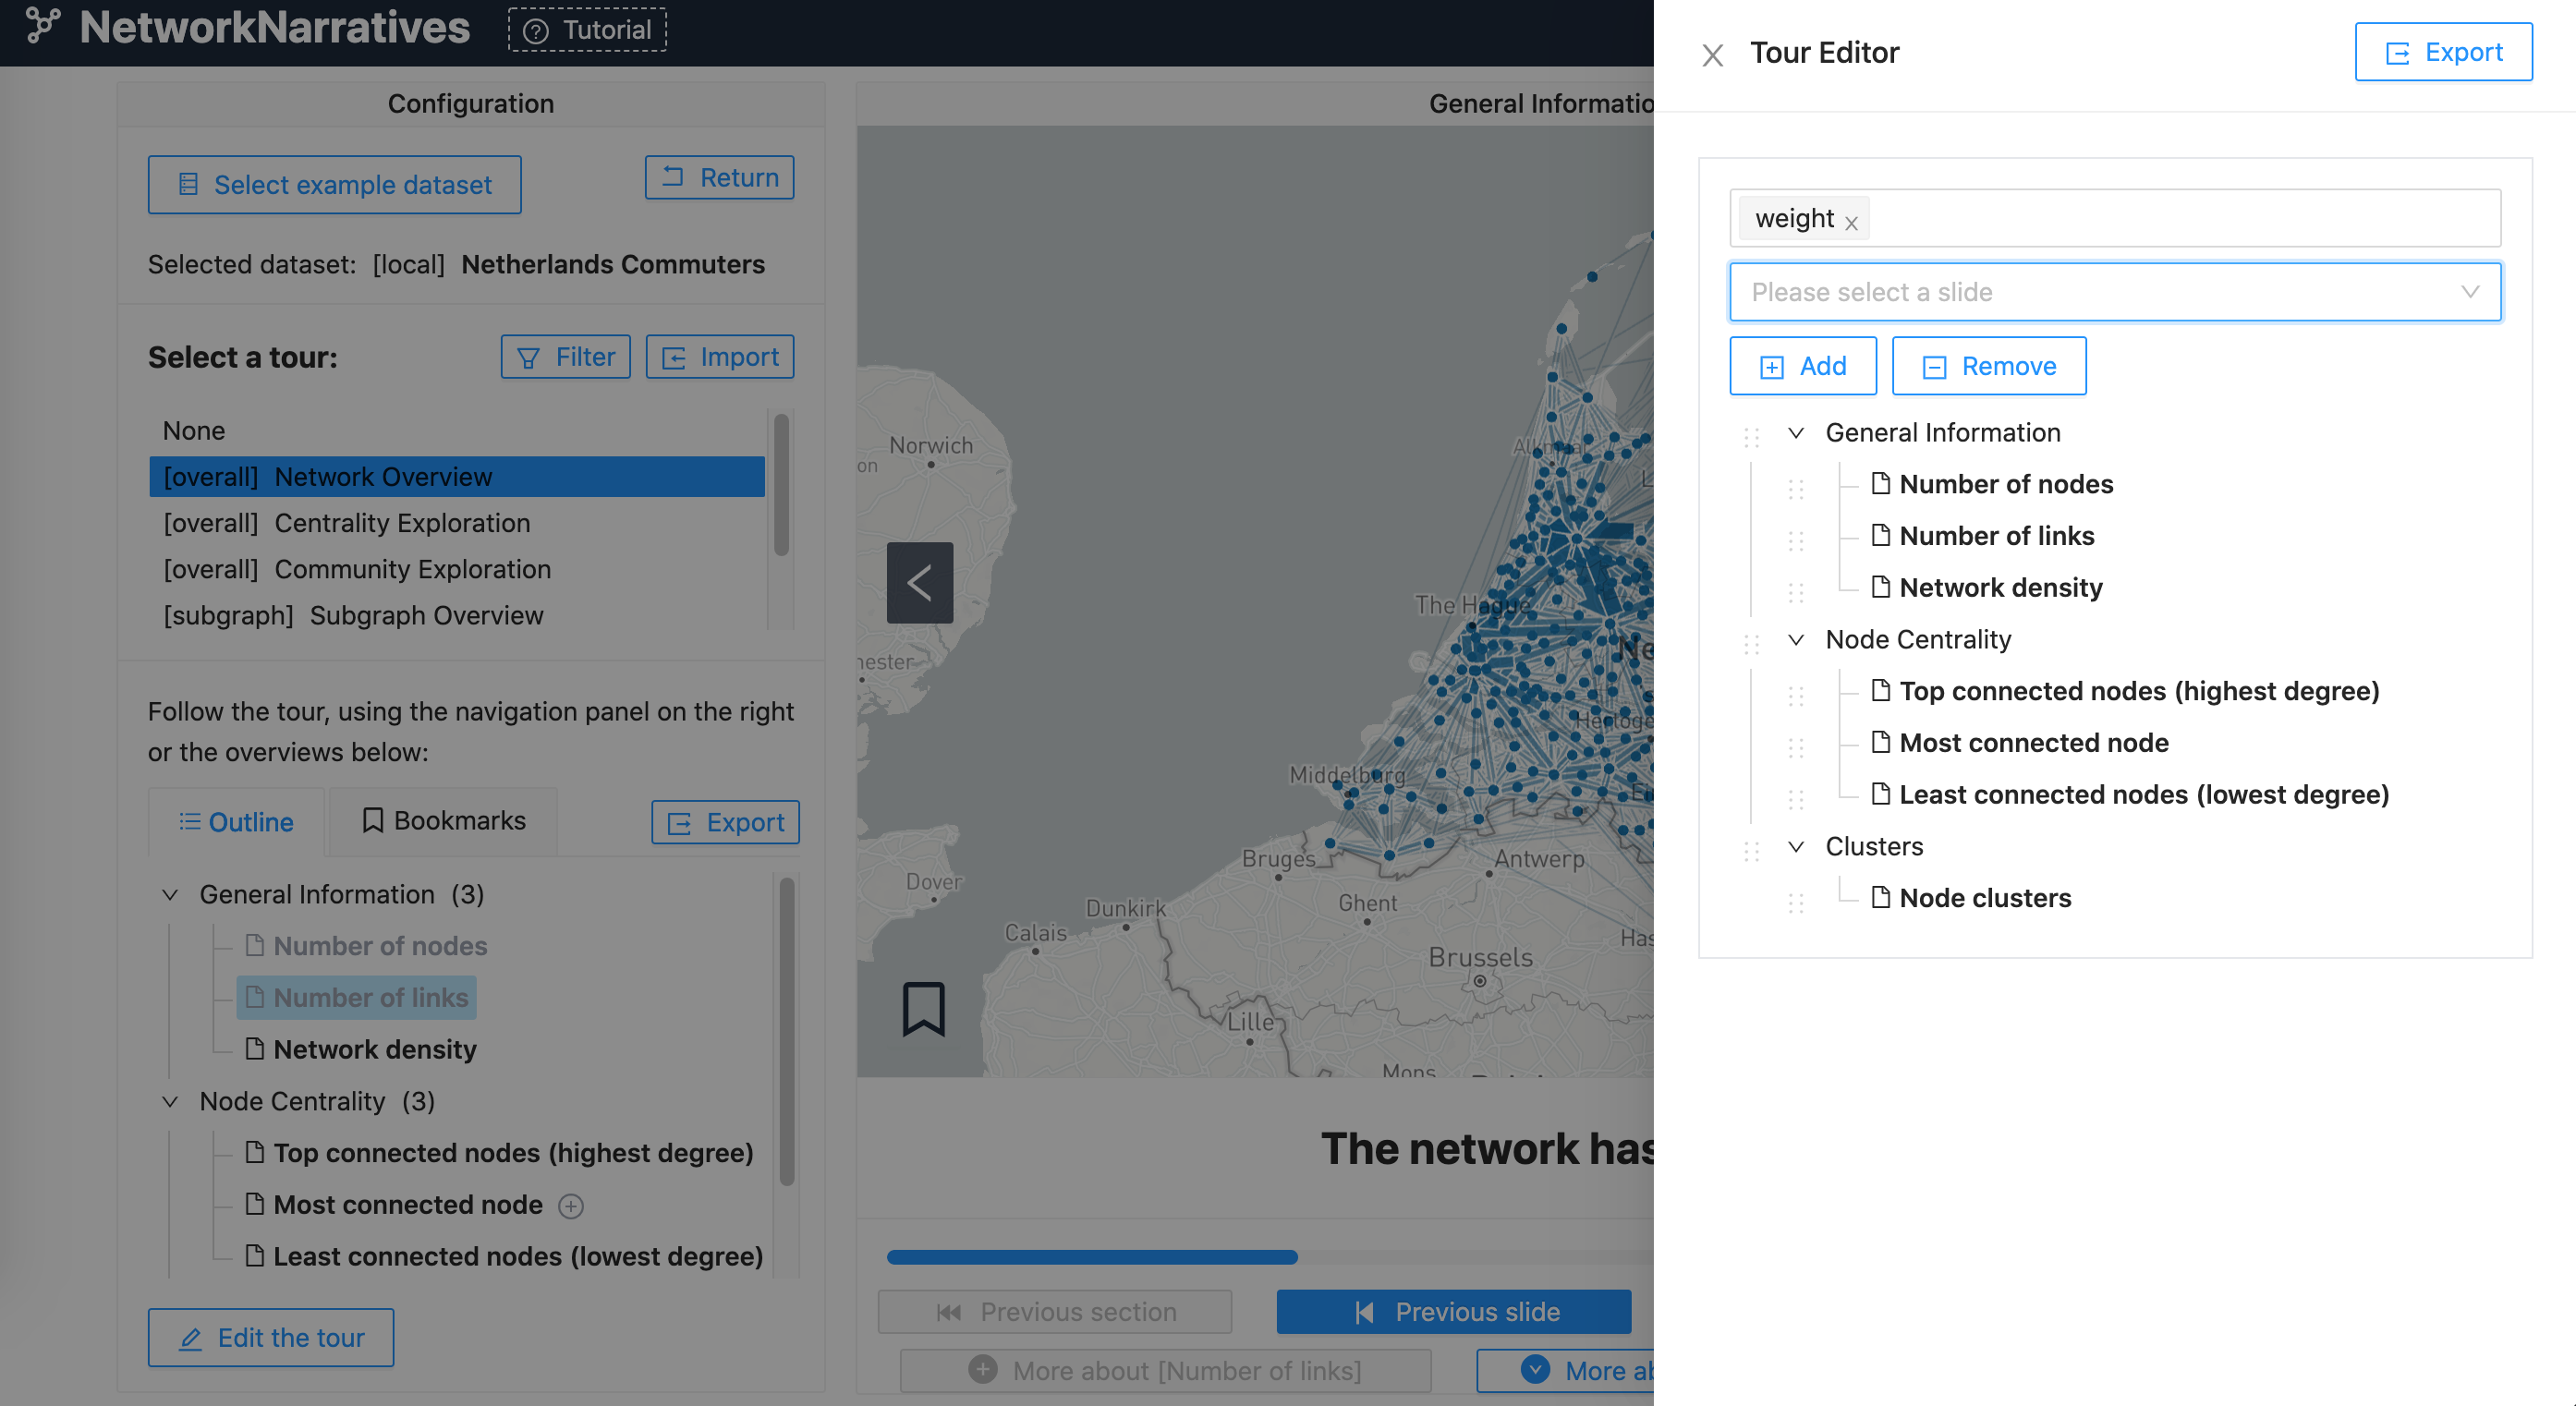Click the left arrow on the map
Screen dimensions: 2576x1406
pyautogui.click(x=919, y=582)
